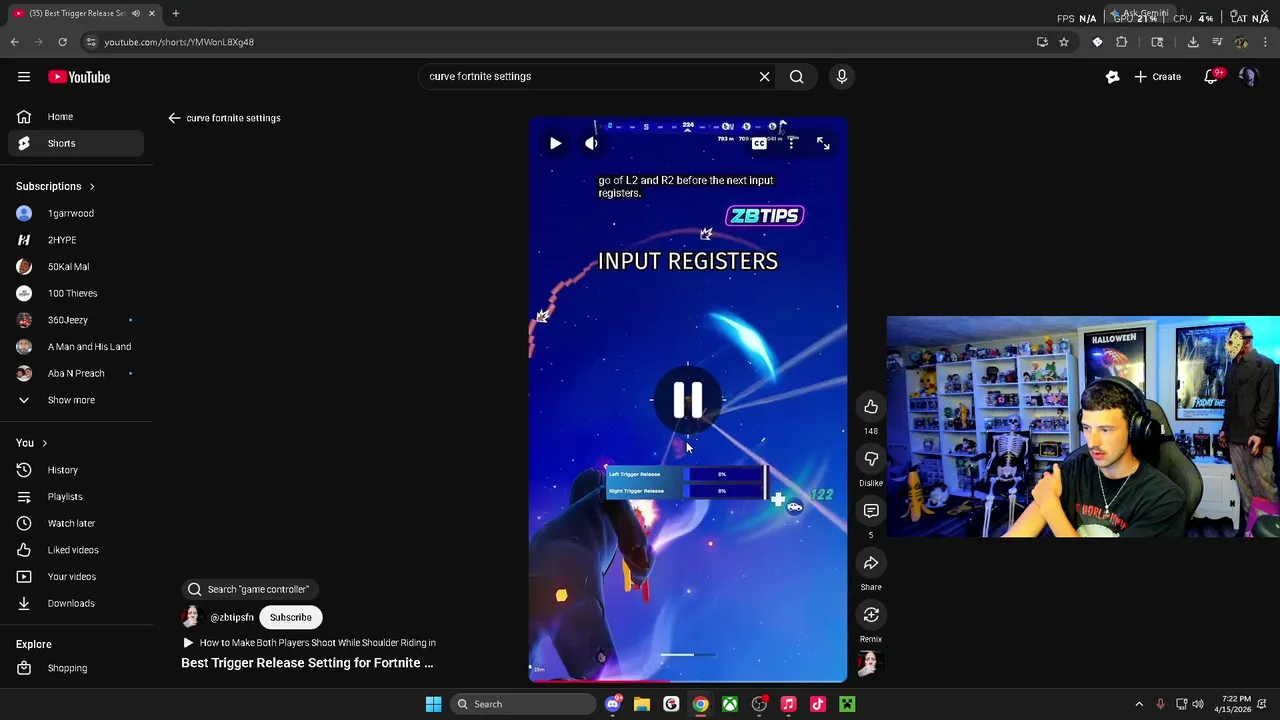Click the Search "game controller" suggestion chip
The width and height of the screenshot is (1280, 720).
pos(250,589)
